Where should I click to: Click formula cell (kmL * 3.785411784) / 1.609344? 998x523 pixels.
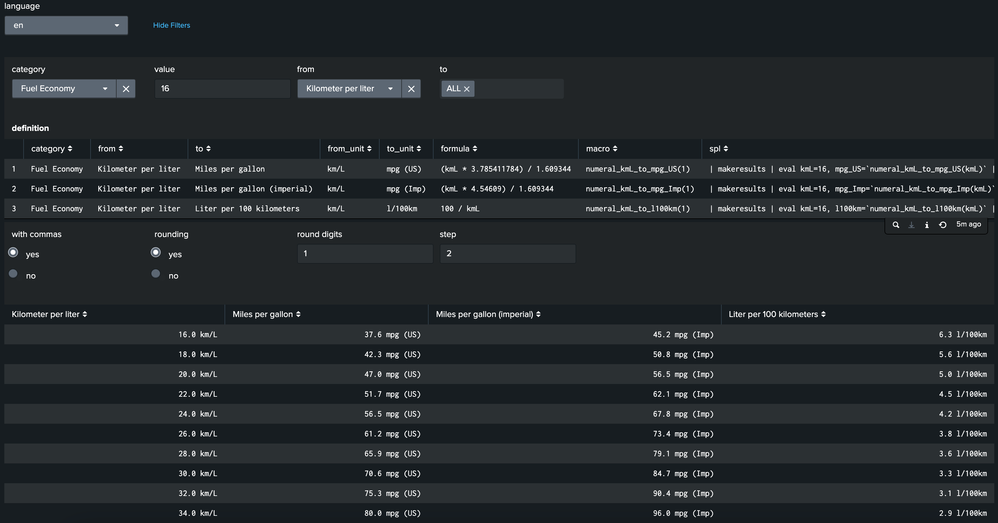505,169
